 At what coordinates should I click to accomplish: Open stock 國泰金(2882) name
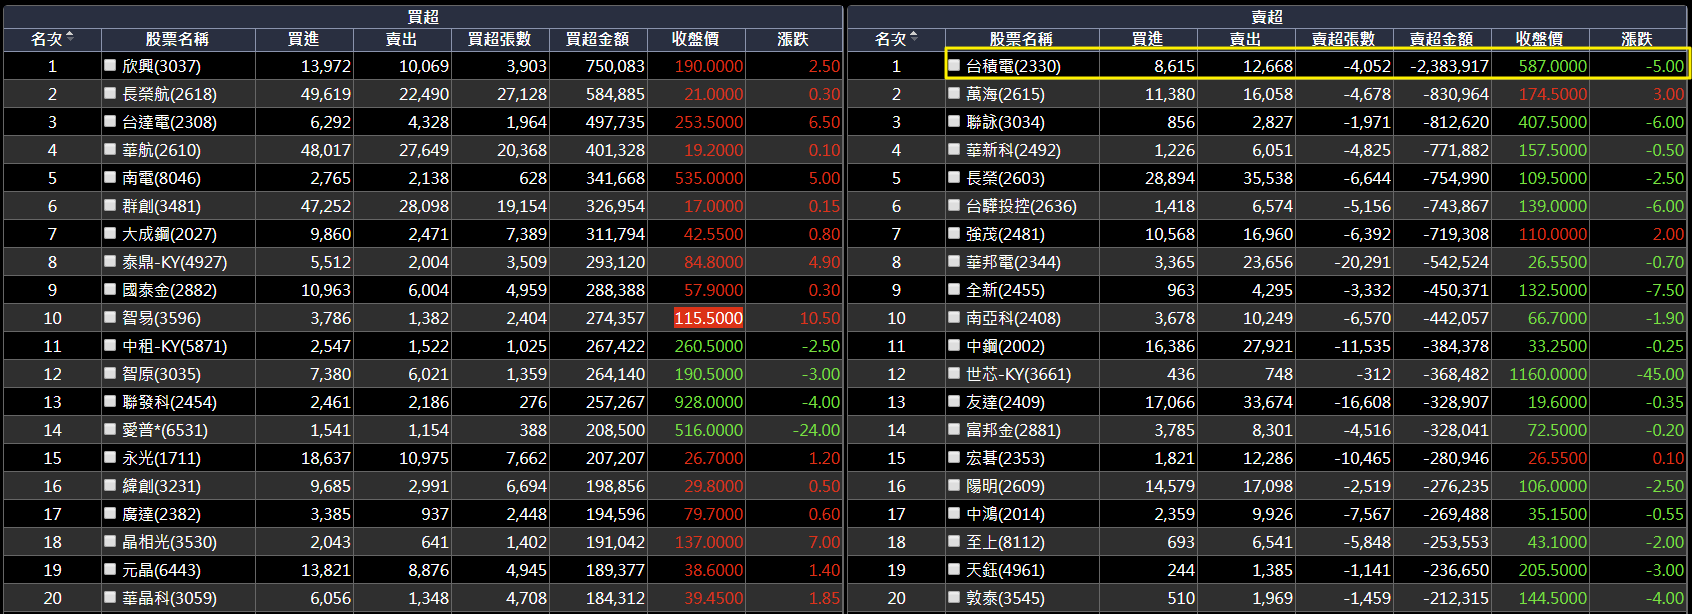169,290
